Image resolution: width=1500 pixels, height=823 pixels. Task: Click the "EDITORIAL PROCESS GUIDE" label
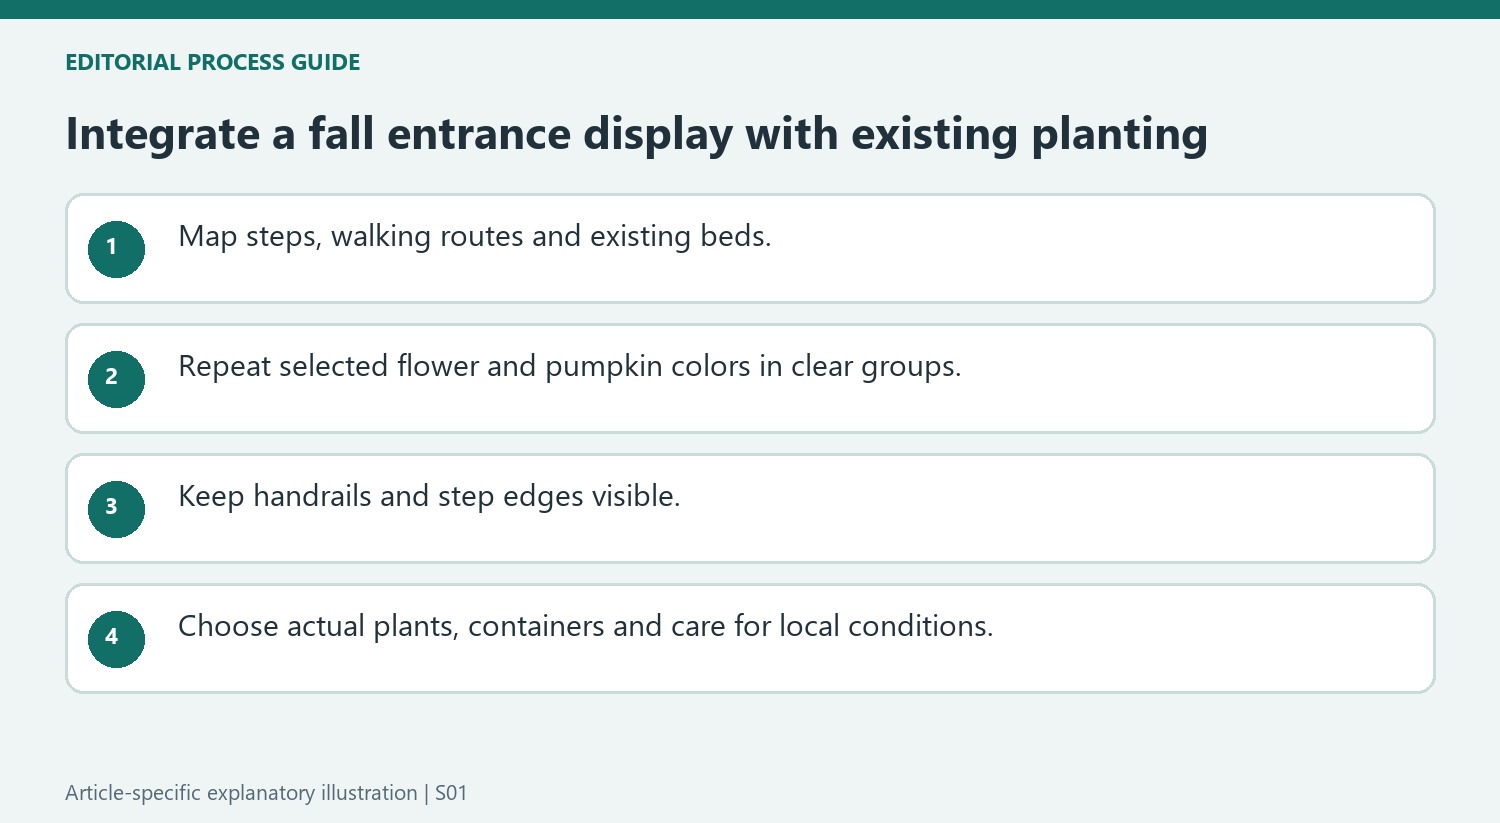(213, 62)
